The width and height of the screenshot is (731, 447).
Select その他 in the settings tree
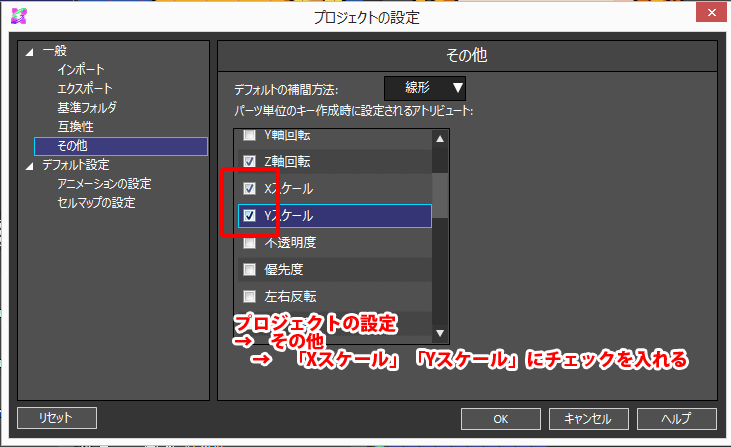pyautogui.click(x=121, y=146)
